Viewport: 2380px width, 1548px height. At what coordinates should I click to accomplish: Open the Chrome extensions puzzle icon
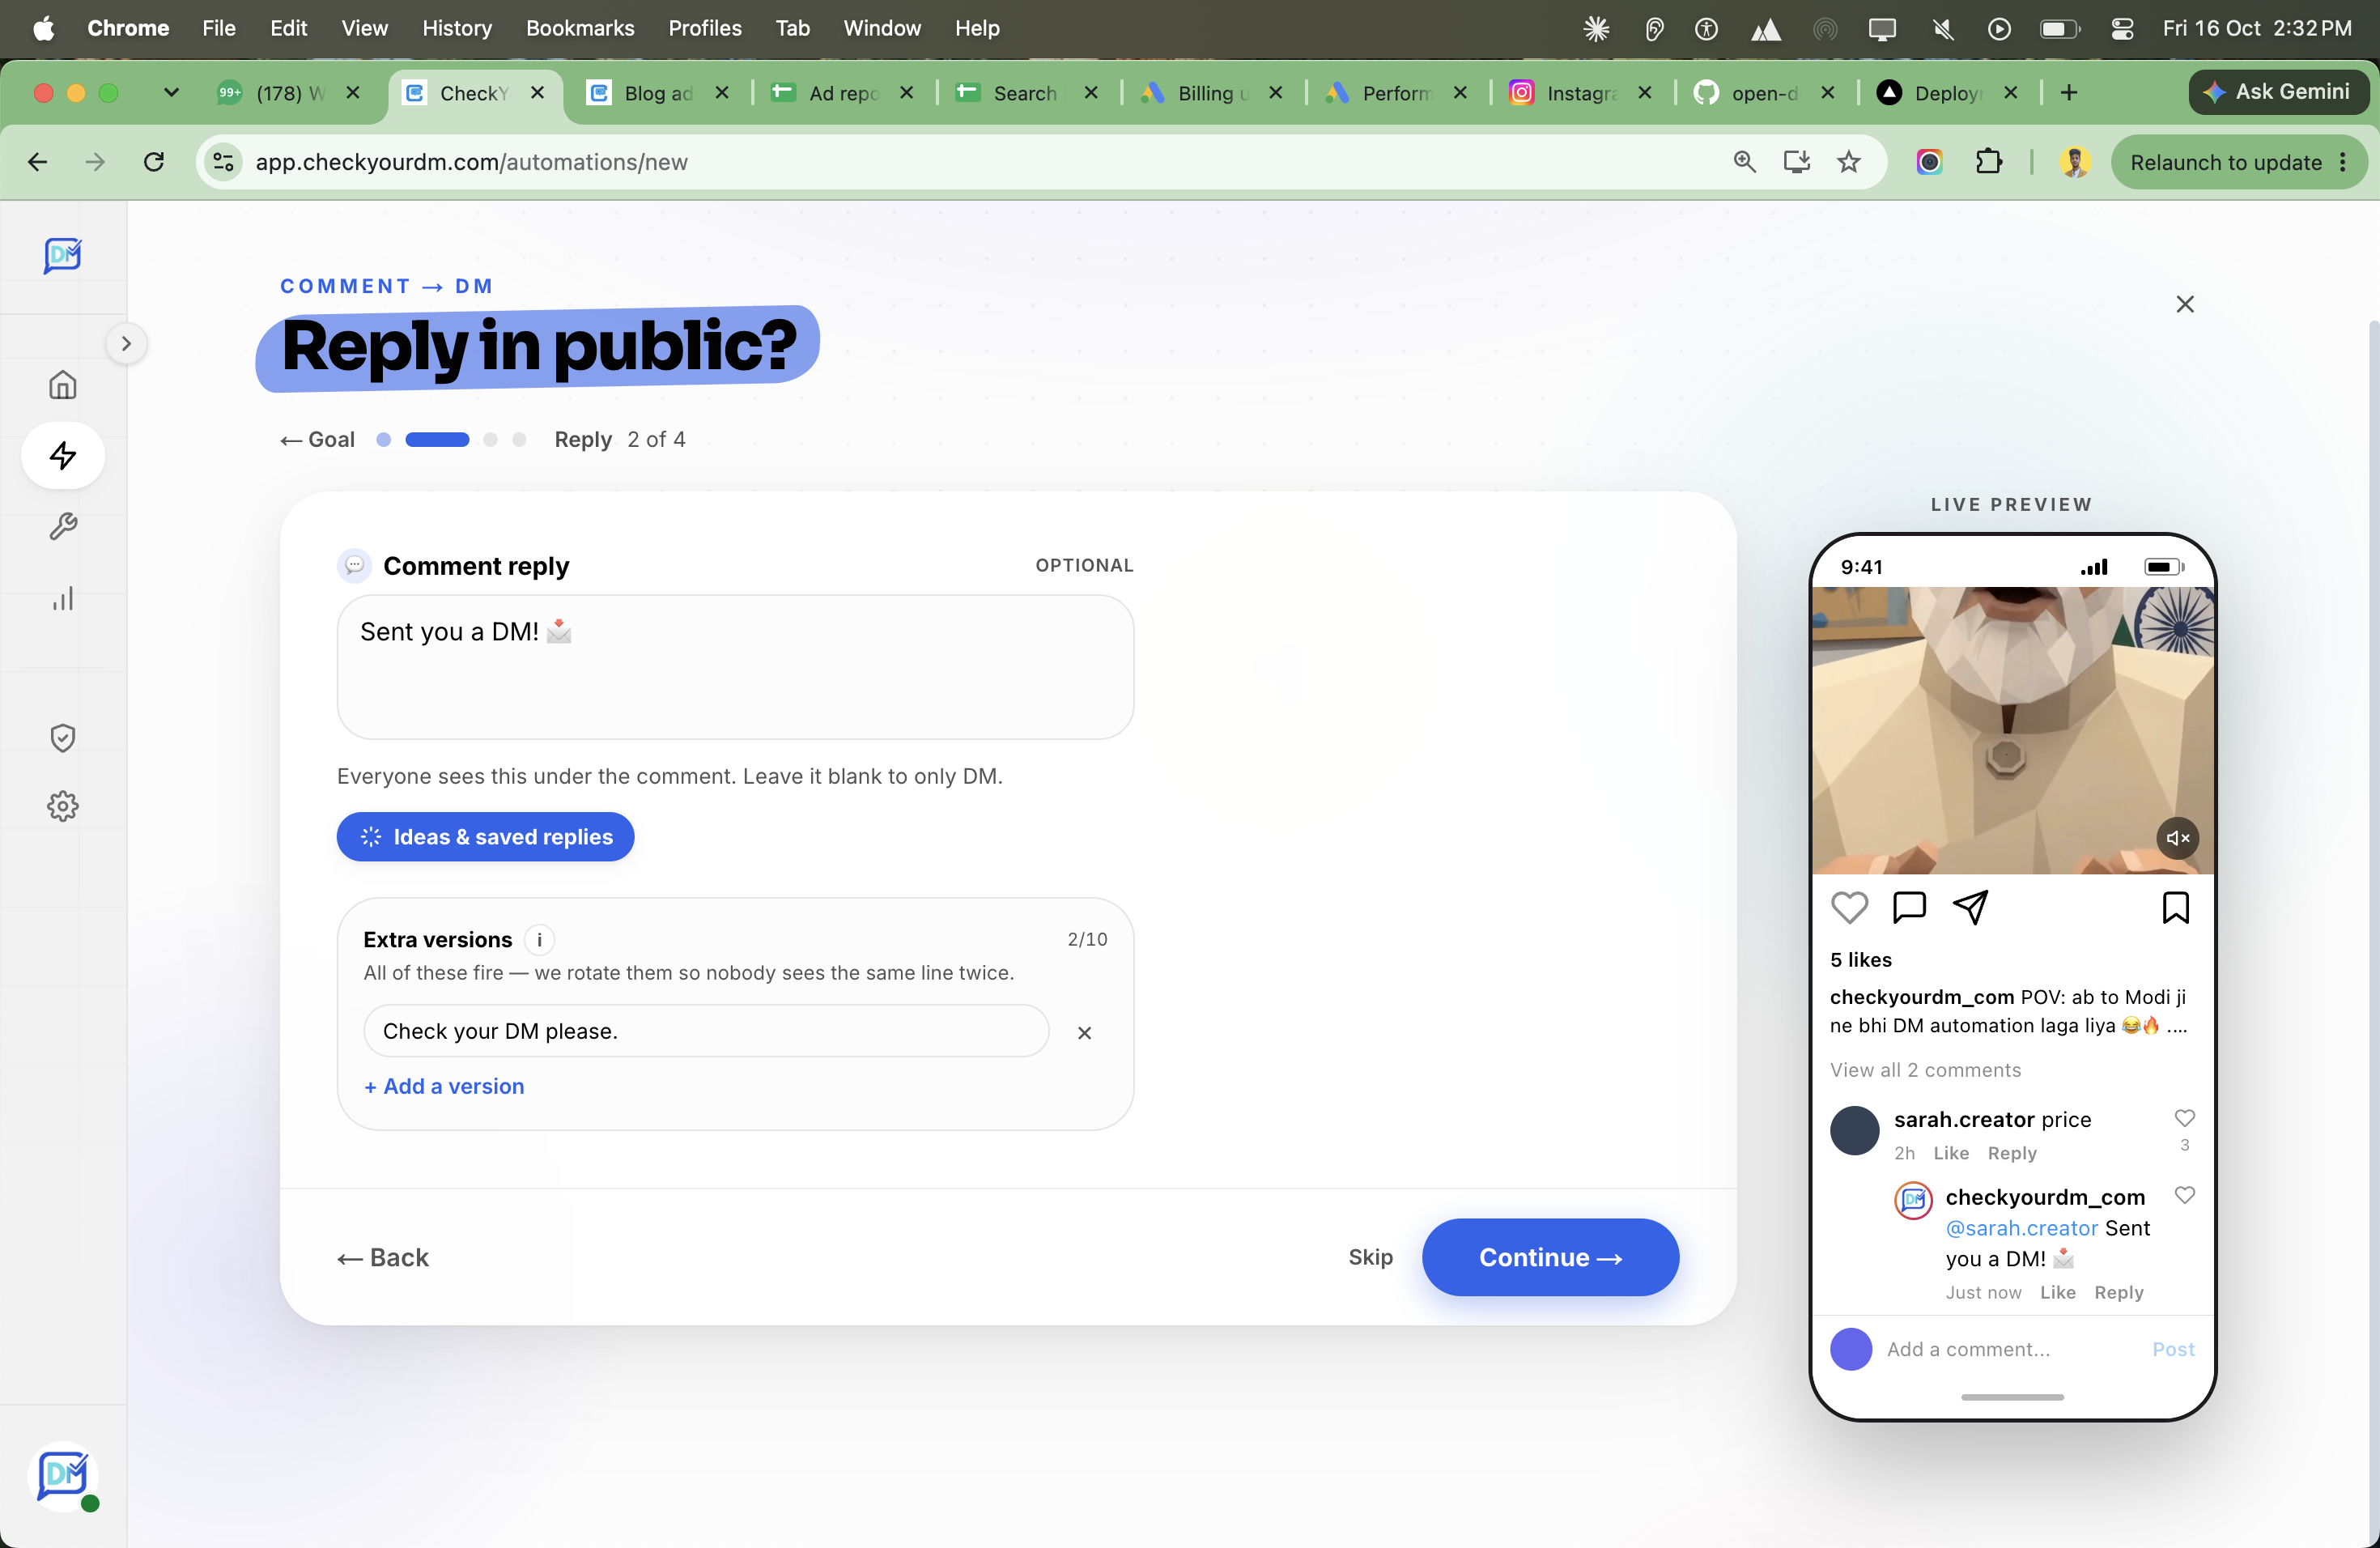pyautogui.click(x=1989, y=162)
